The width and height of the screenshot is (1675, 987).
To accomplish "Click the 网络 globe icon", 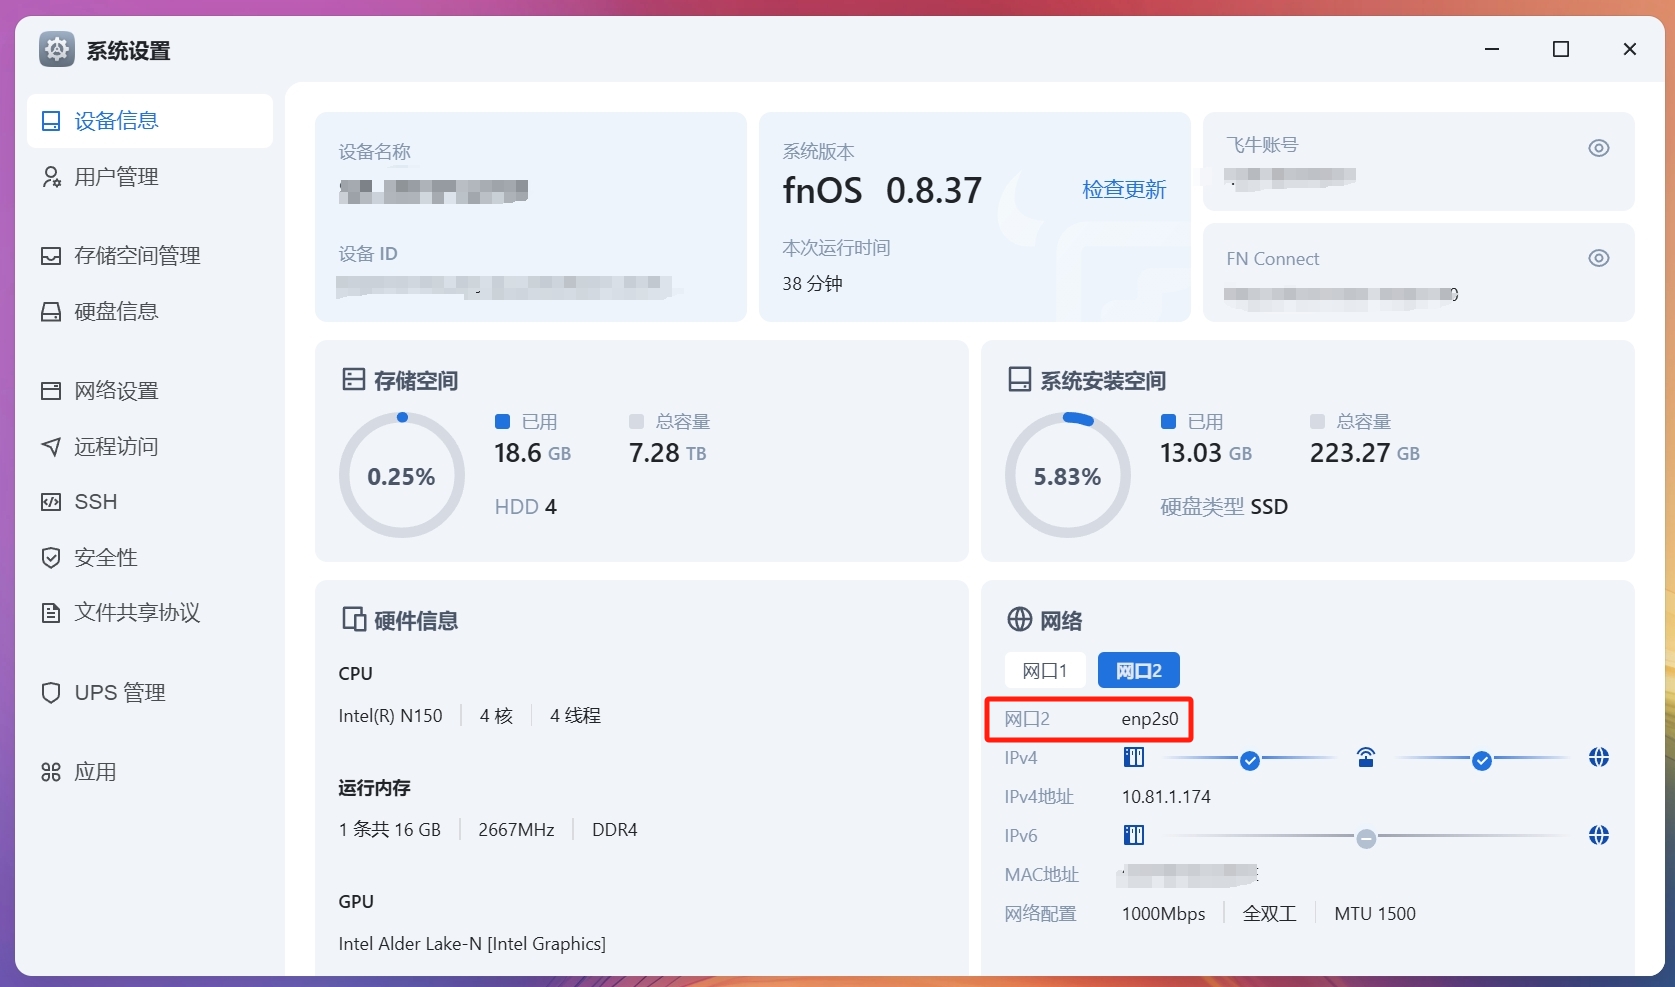I will point(1019,619).
